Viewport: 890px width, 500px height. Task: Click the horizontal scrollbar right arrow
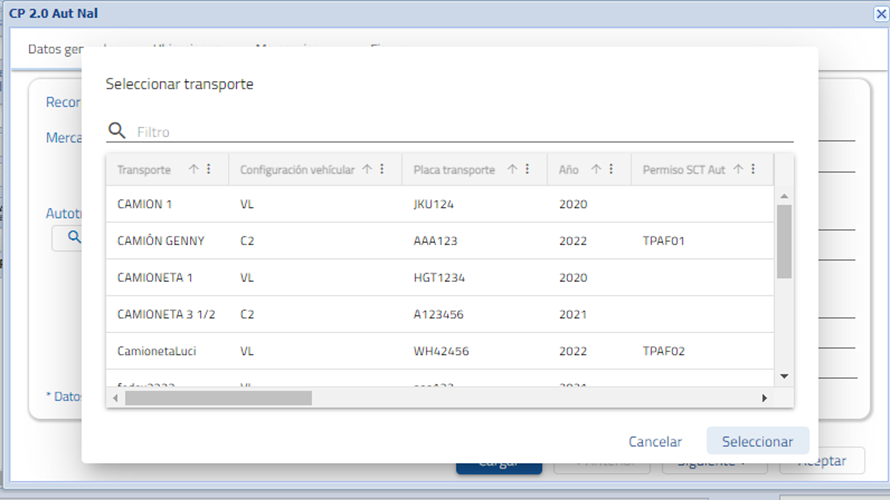click(x=764, y=398)
